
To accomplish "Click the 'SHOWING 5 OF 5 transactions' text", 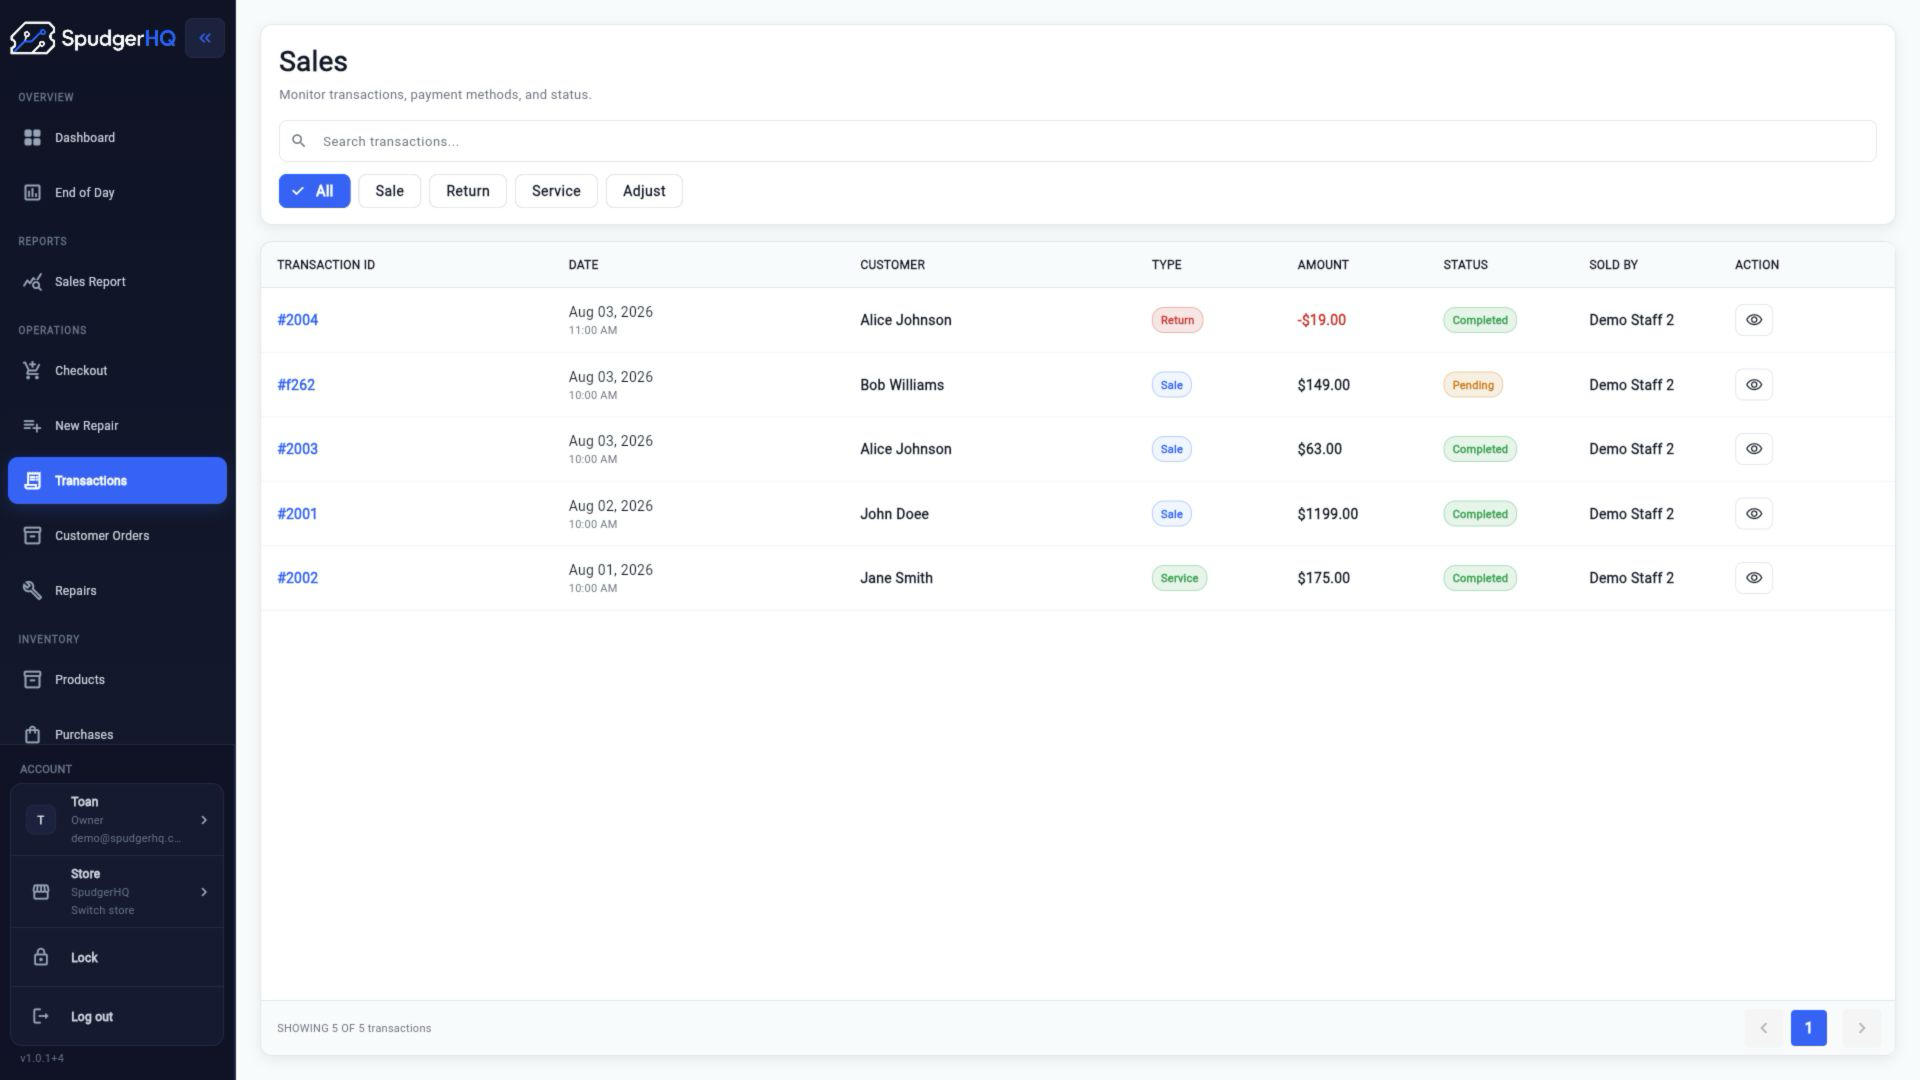I will pos(354,1028).
